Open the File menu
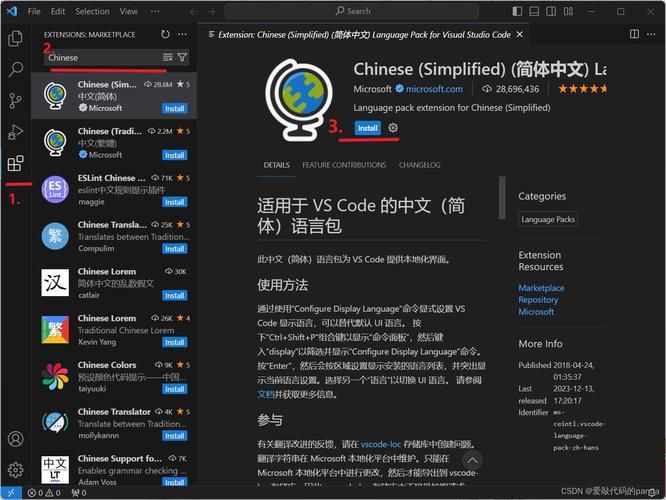The width and height of the screenshot is (666, 500). point(34,11)
